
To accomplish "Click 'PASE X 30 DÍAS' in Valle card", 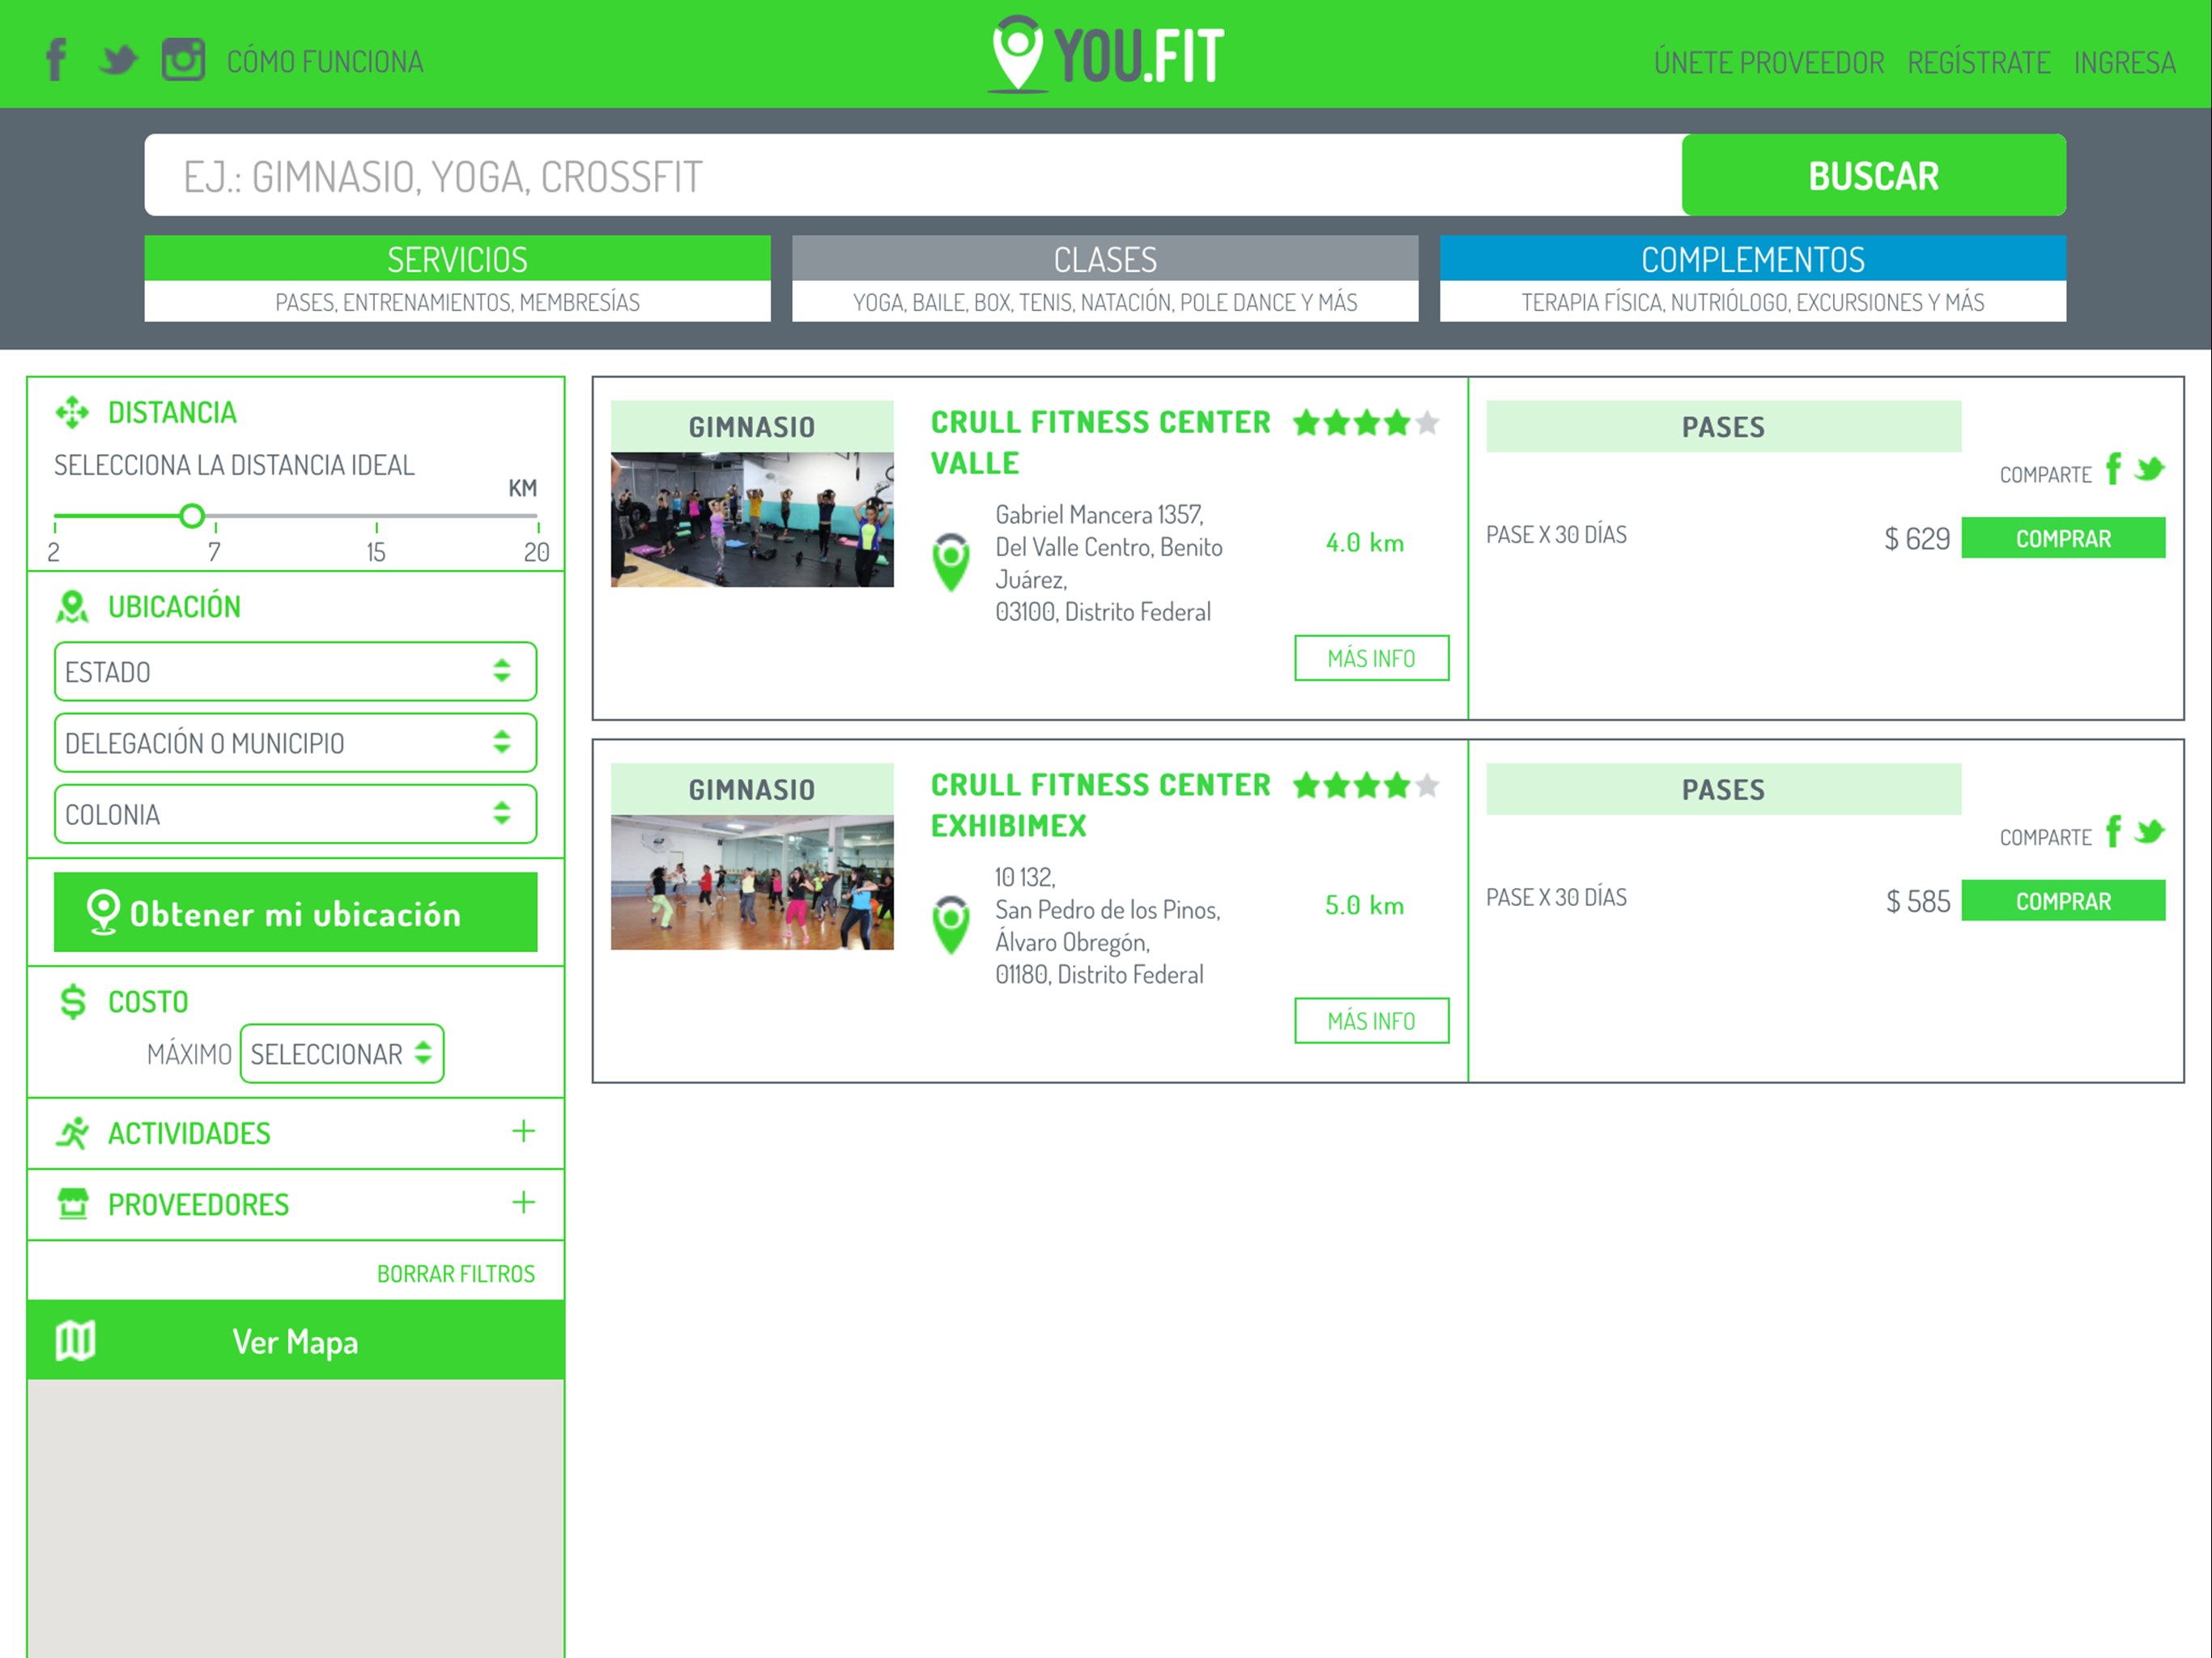I will coord(1556,535).
